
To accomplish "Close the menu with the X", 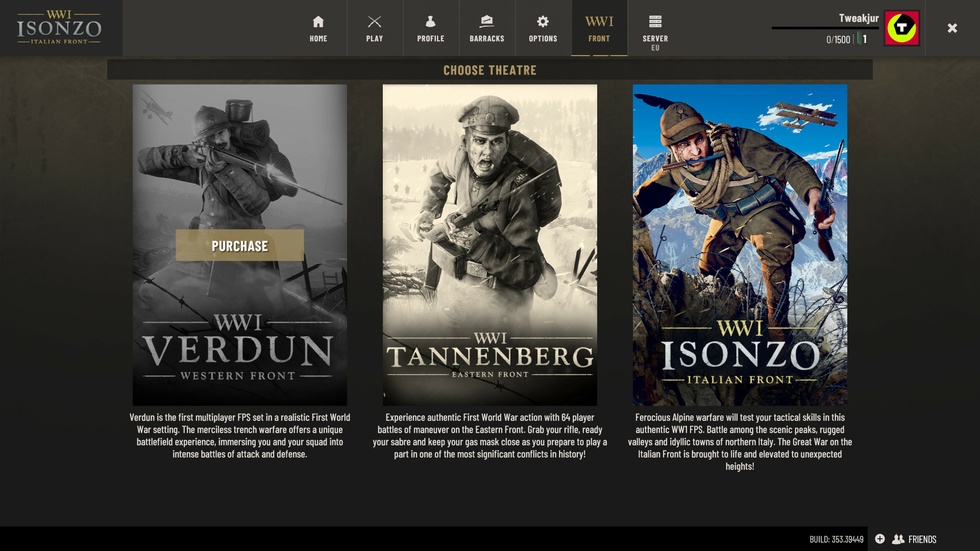I will [x=952, y=28].
